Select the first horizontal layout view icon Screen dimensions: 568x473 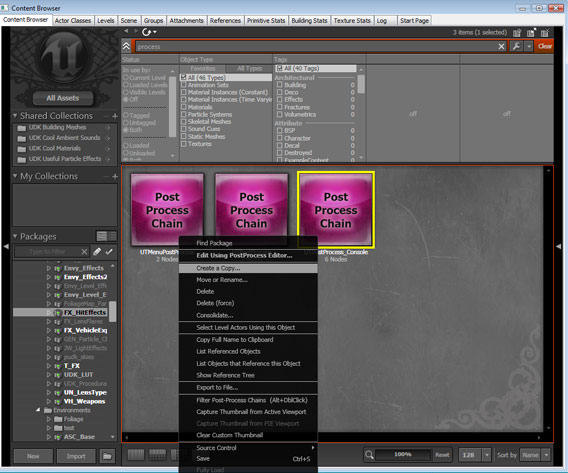136,455
